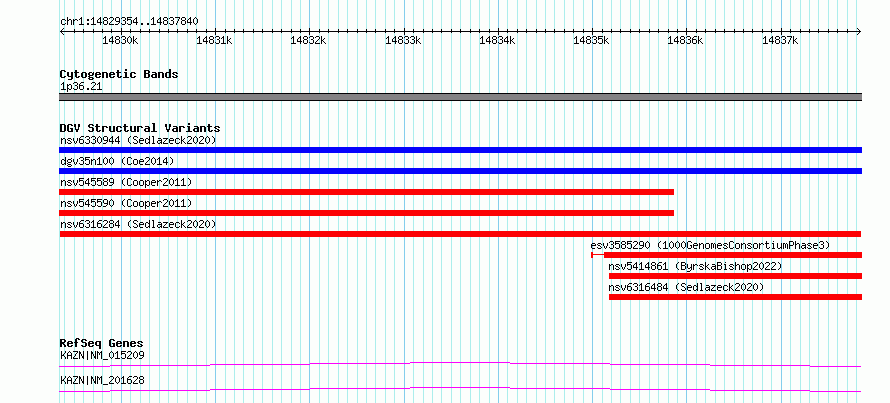The image size is (890, 403).
Task: Select the red nsv545590 variant bar
Action: tap(367, 213)
